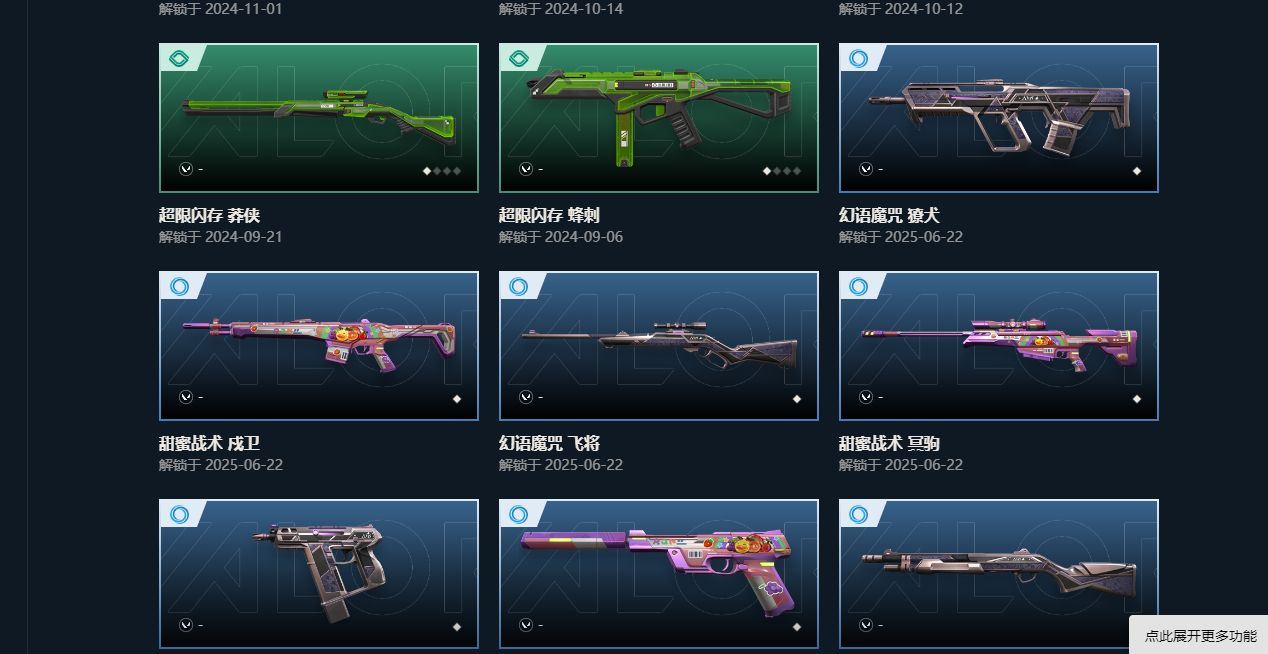1268x654 pixels.
Task: Click the single level diamond on 甜蜜战术 冥驹 card
Action: [1137, 399]
